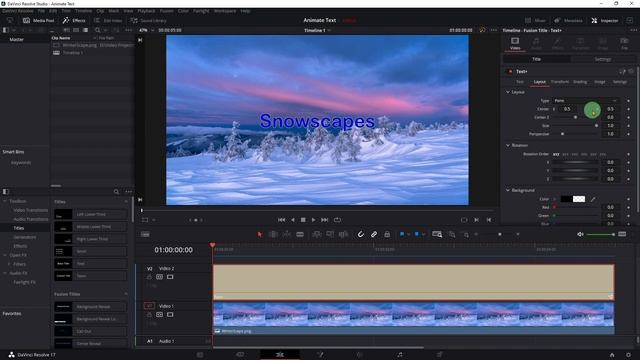Viewport: 640px width, 360px height.
Task: Open the layout Type dropdown
Action: pos(585,100)
